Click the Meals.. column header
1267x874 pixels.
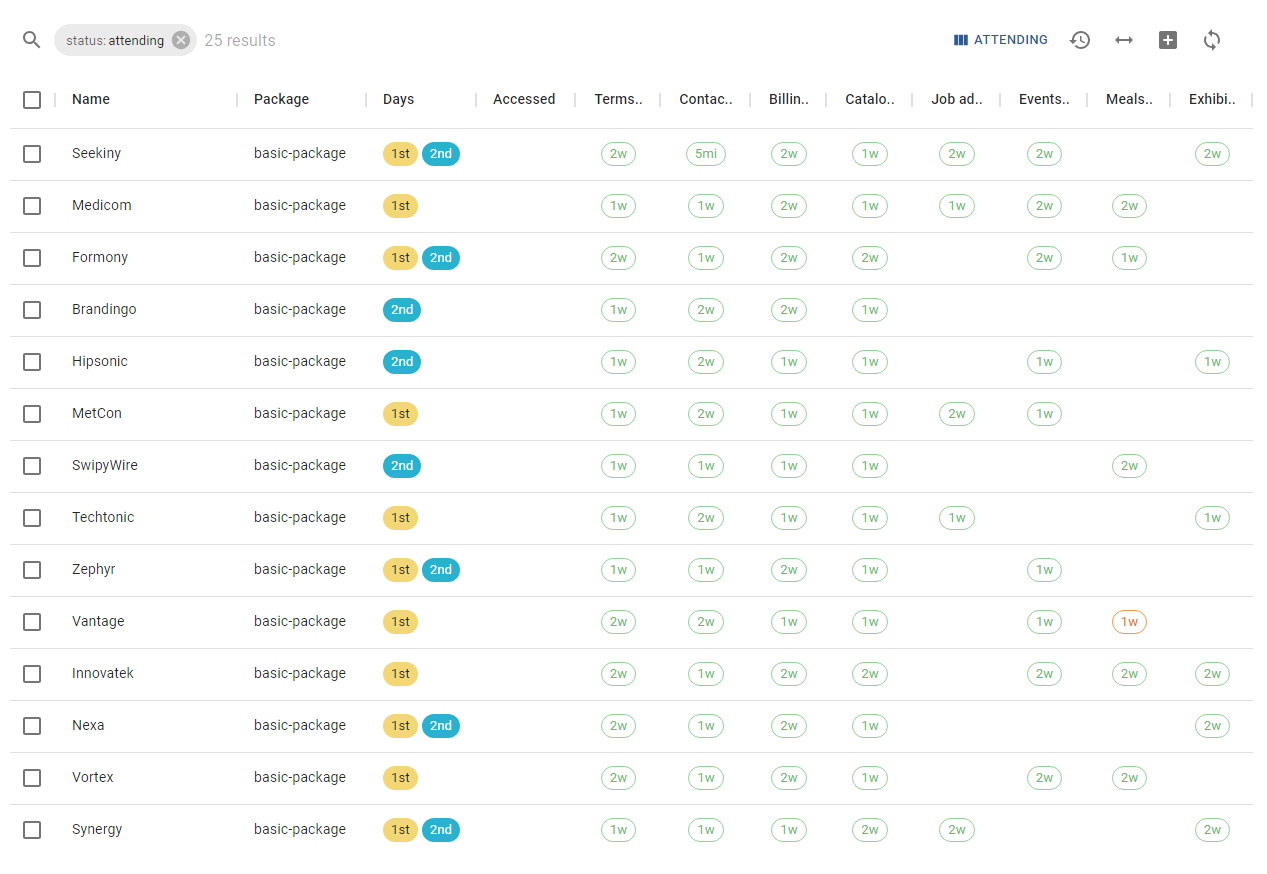coord(1129,99)
